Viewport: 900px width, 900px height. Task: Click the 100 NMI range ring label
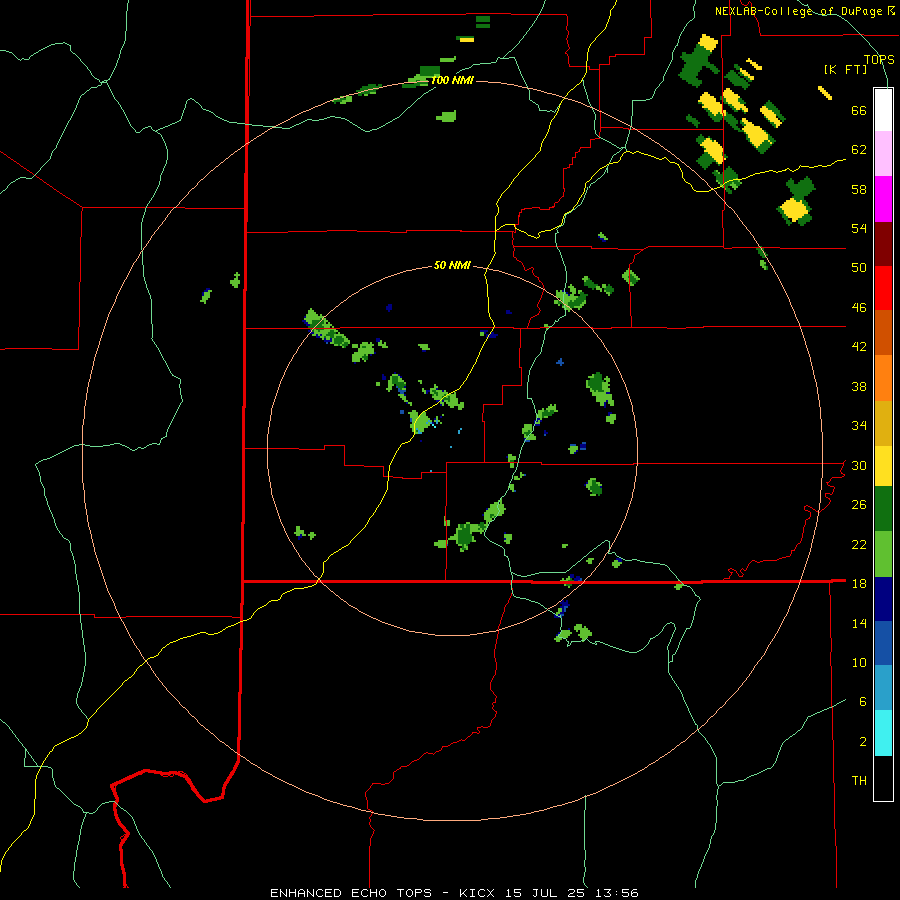click(x=452, y=80)
